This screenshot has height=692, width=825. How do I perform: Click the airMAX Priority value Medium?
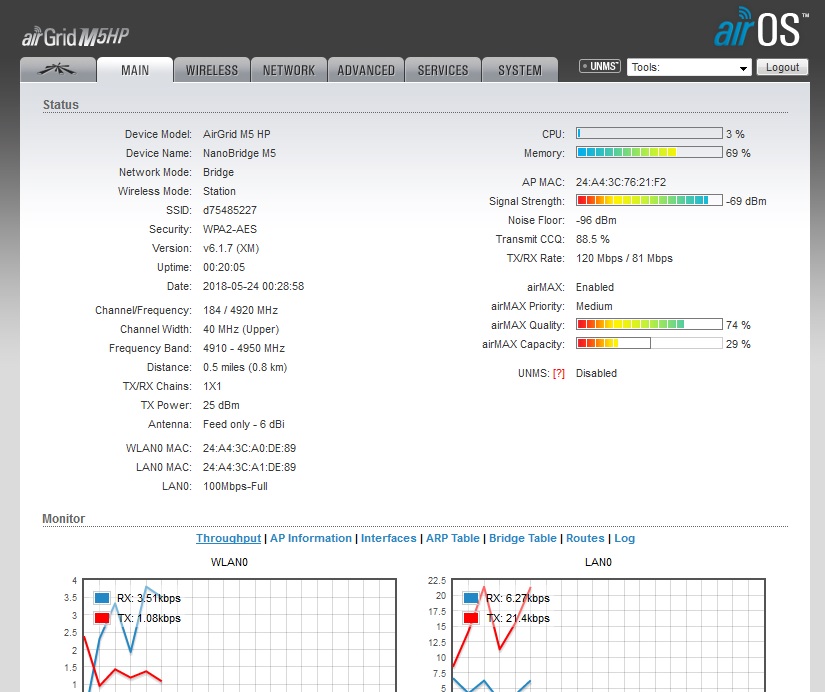click(594, 306)
